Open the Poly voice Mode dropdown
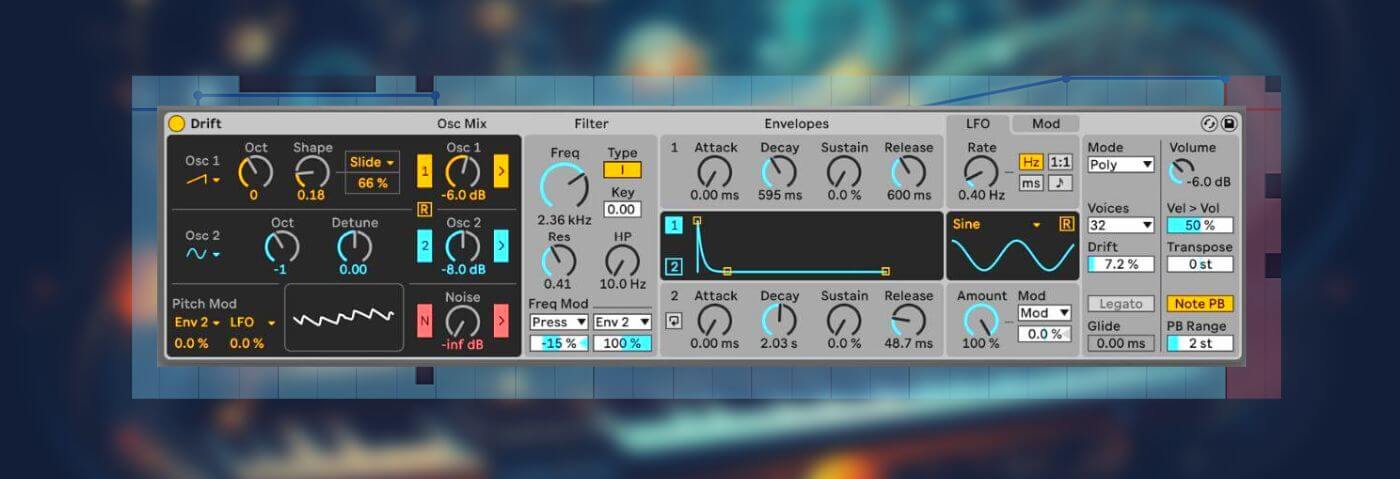This screenshot has height=479, width=1400. click(x=1120, y=165)
